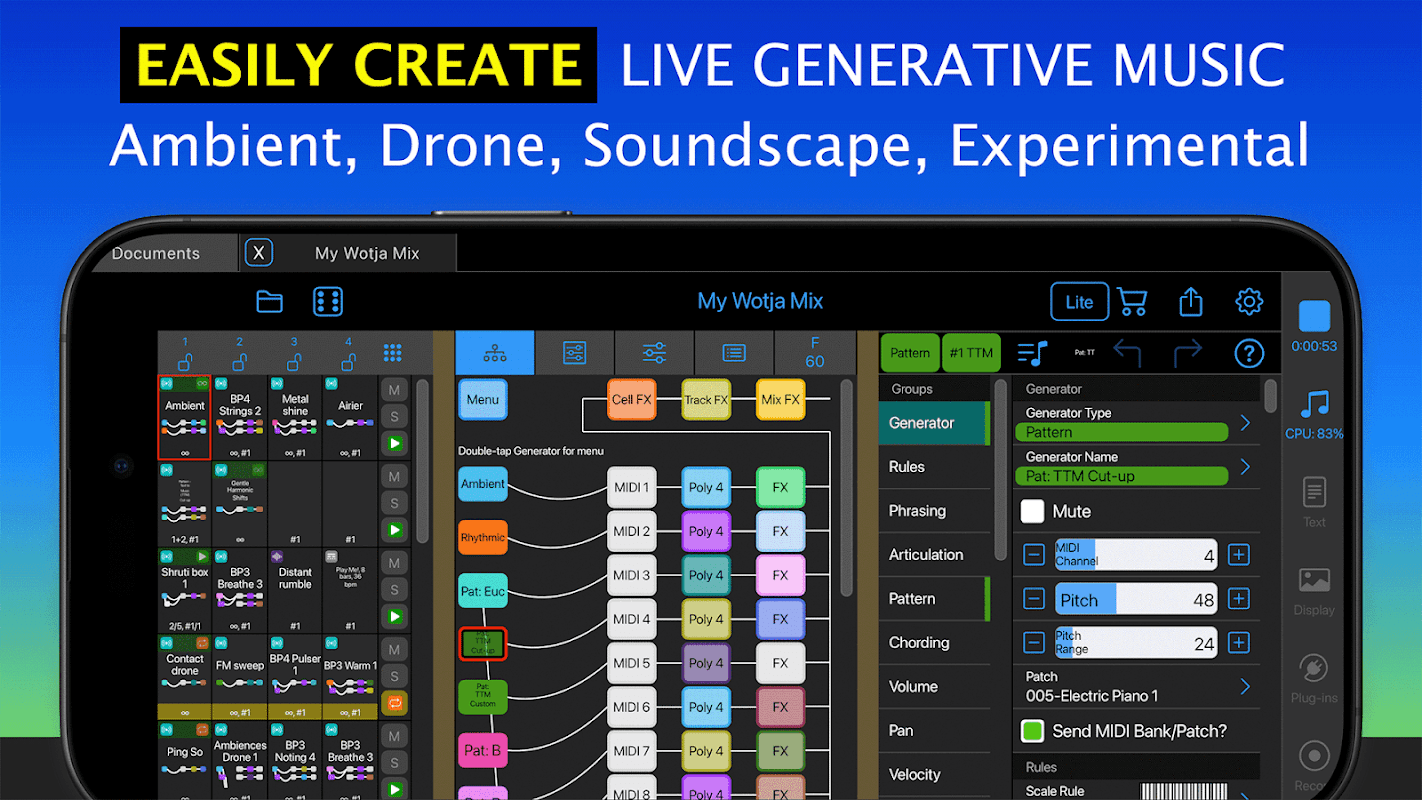The height and width of the screenshot is (800, 1422).
Task: Click the green #1 TTM button
Action: coord(971,353)
